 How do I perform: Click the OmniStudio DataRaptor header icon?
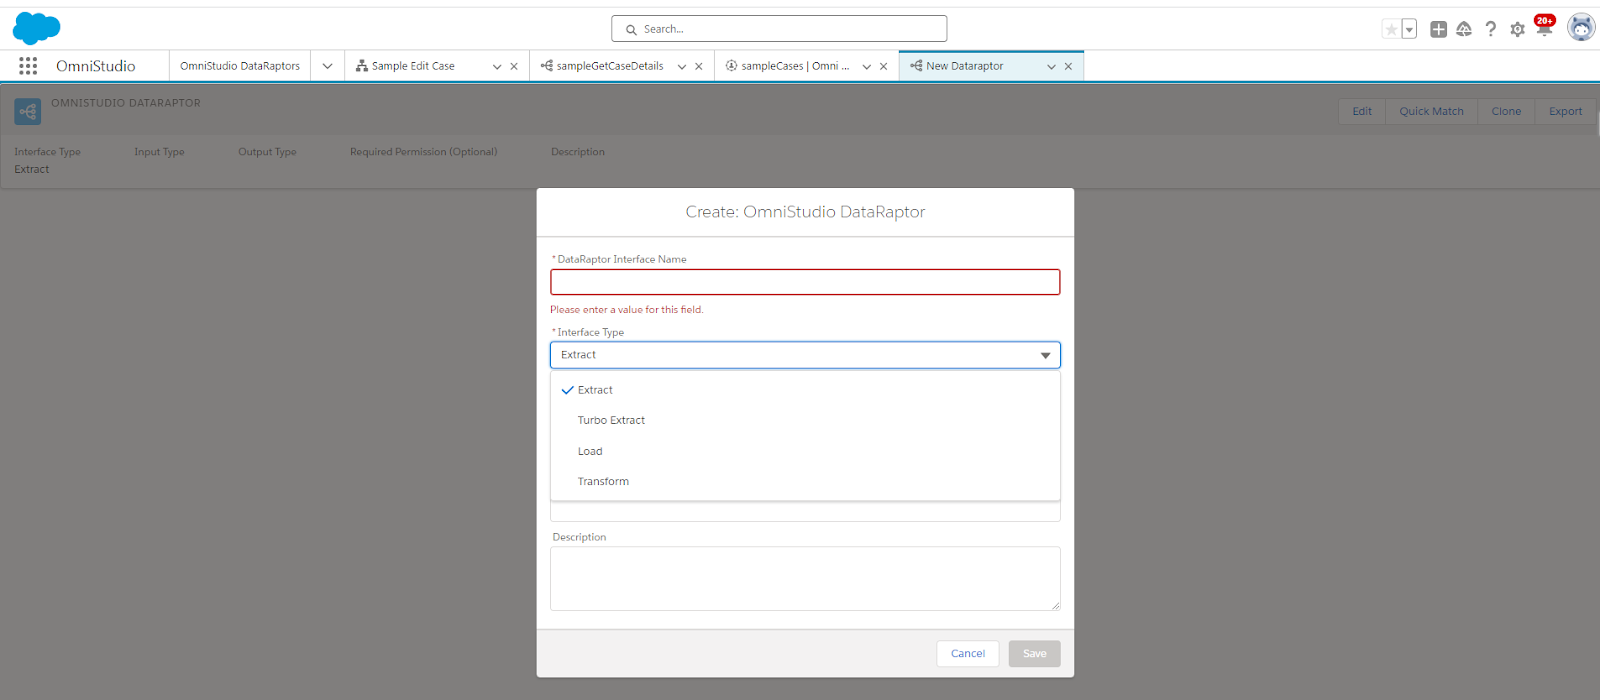(x=28, y=111)
